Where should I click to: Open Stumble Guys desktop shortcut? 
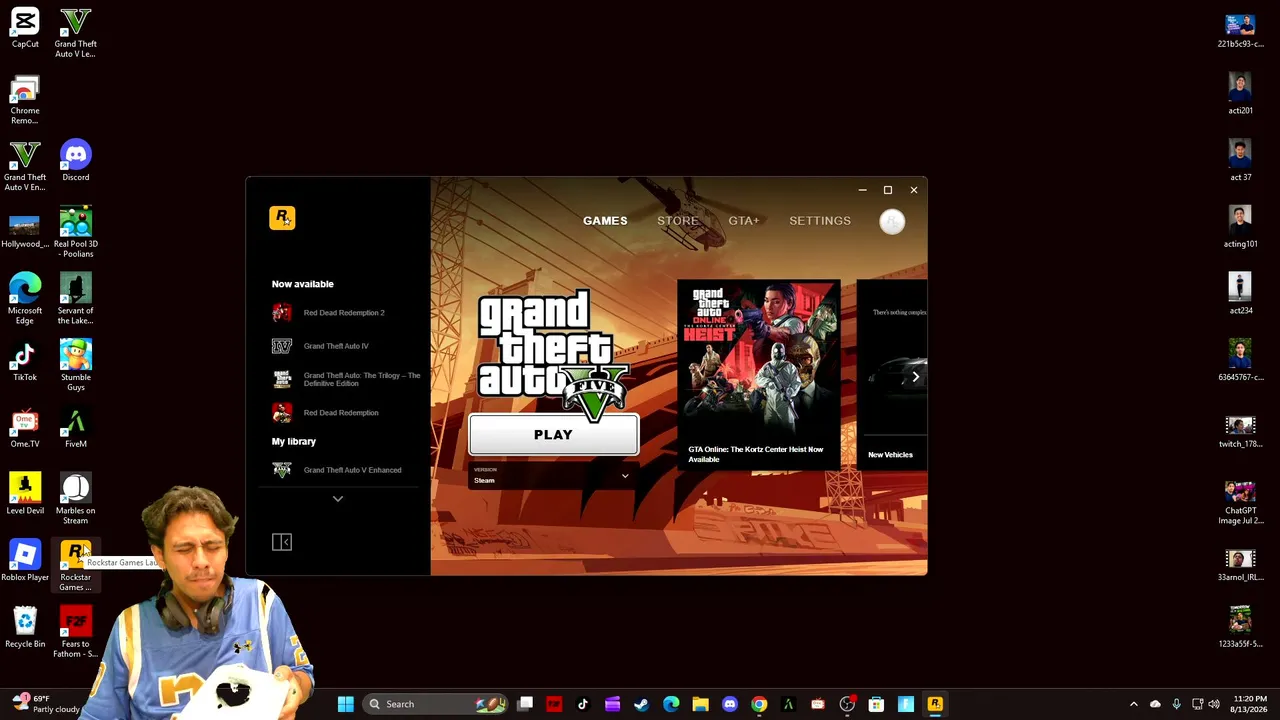click(75, 365)
